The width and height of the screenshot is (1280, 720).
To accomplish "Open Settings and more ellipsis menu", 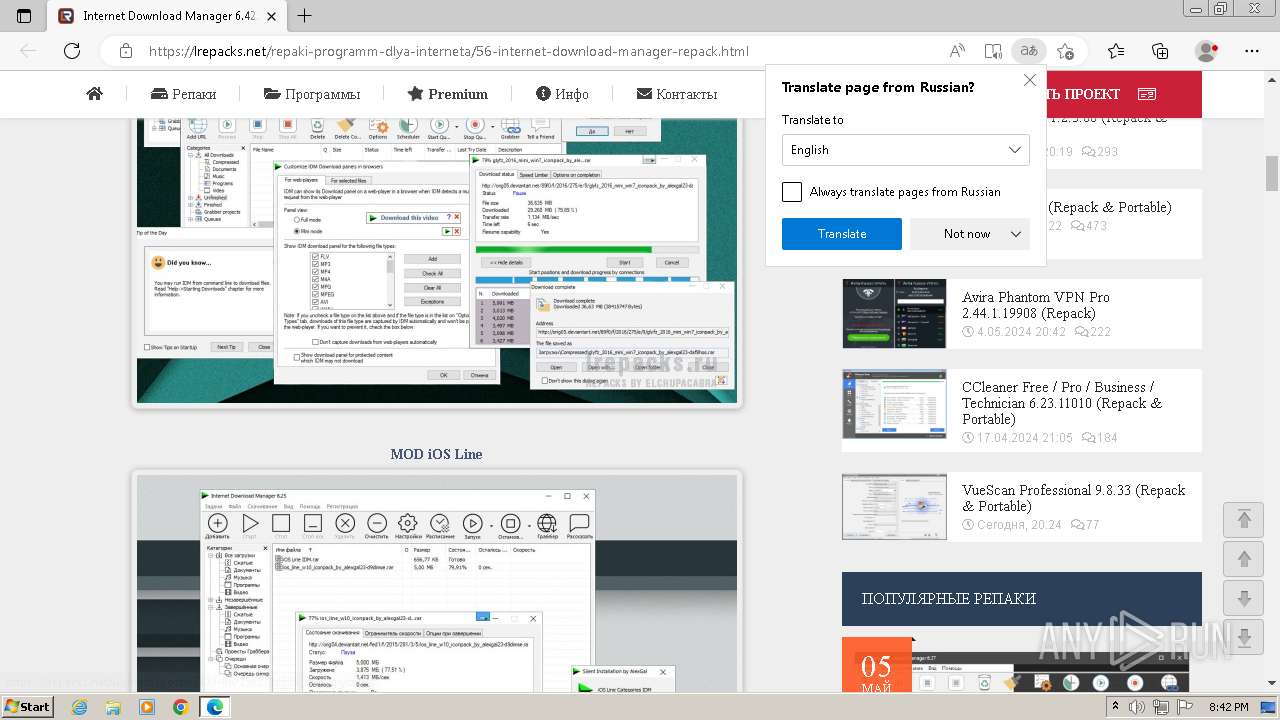I will pyautogui.click(x=1252, y=51).
